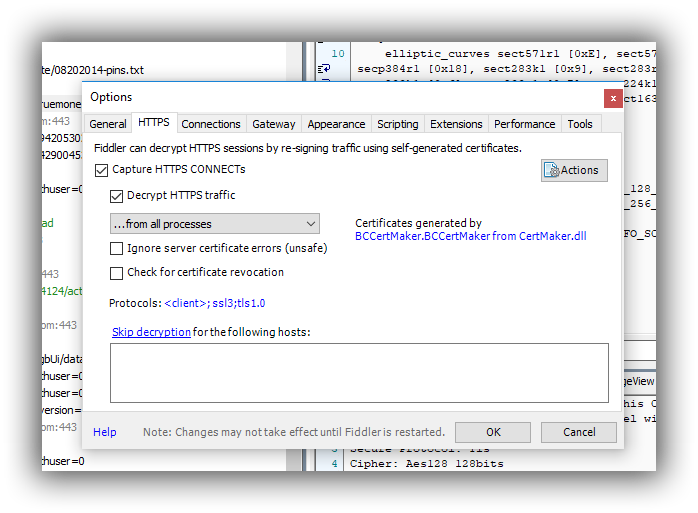Select 'Cipher: Aes128 128bits' line in background

click(426, 464)
